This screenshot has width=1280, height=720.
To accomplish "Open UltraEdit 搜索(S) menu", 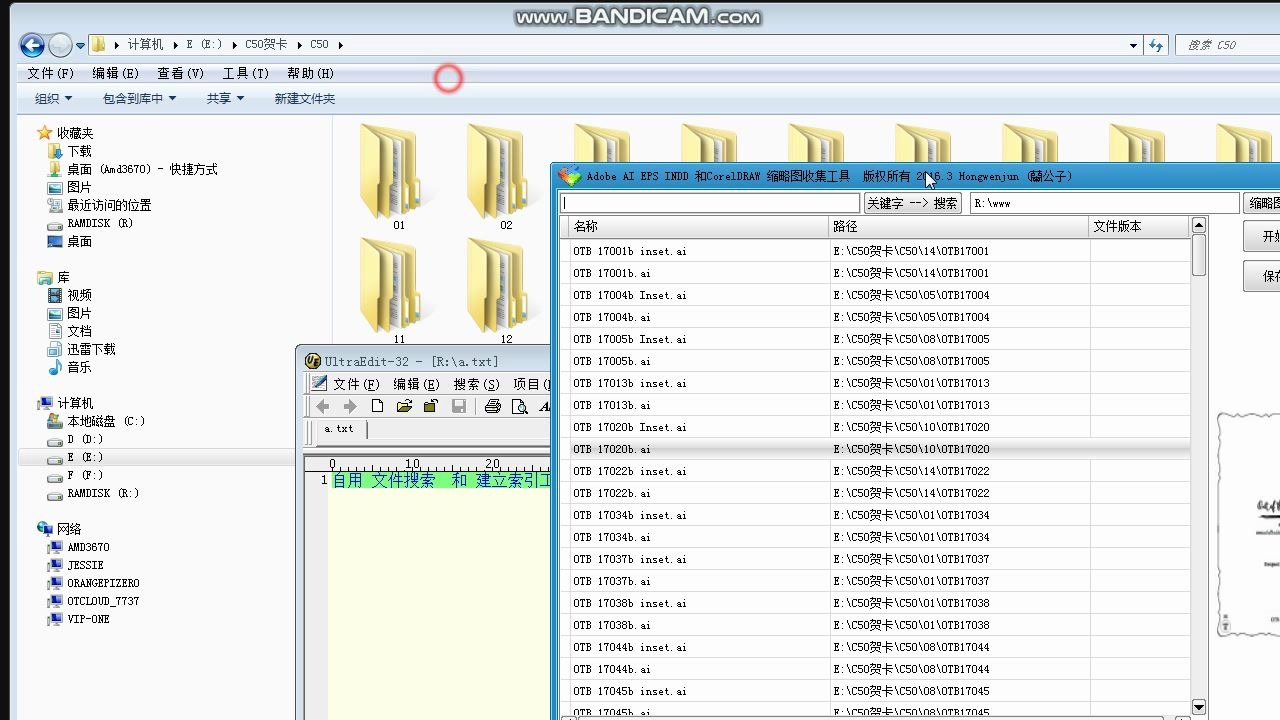I will pyautogui.click(x=476, y=384).
